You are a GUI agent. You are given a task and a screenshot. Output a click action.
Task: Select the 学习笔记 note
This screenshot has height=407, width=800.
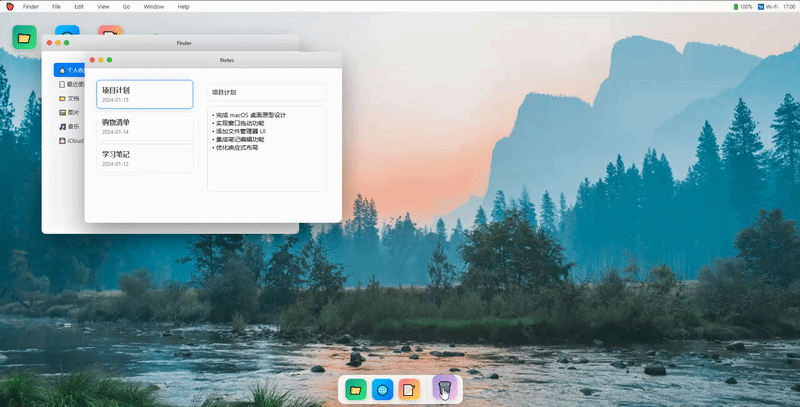coord(144,158)
